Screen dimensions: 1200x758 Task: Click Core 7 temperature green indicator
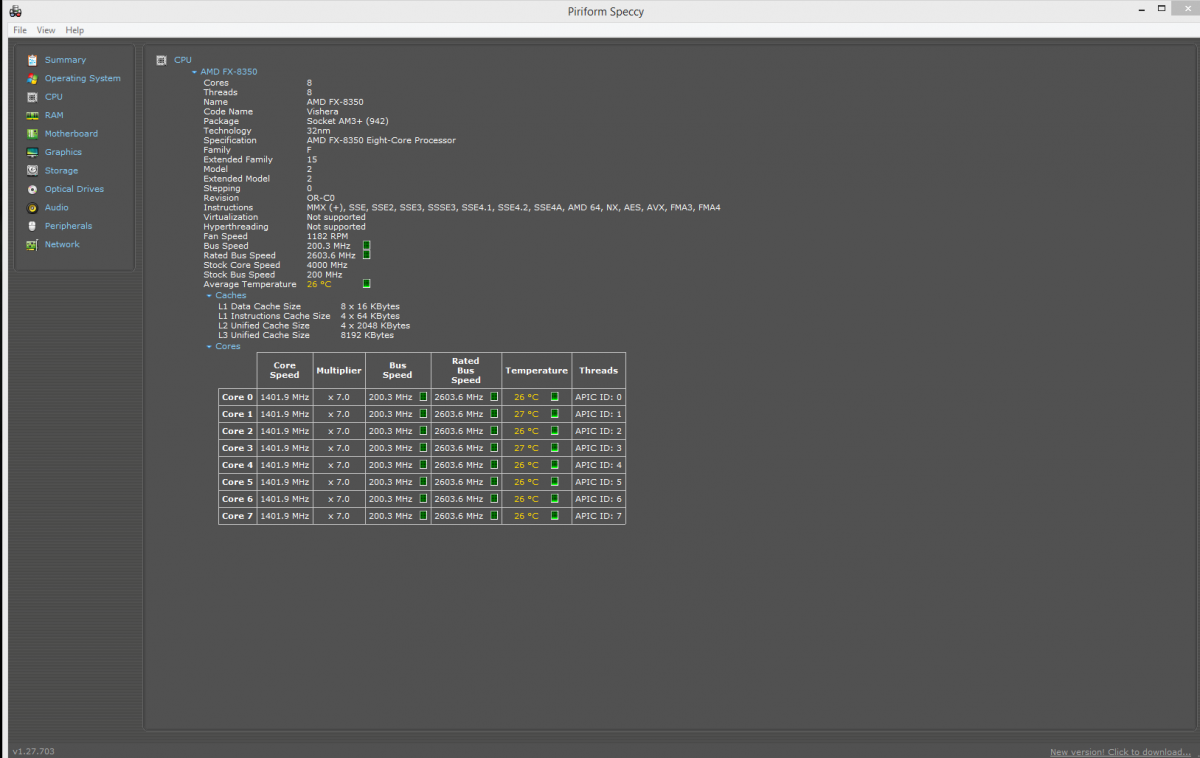point(555,516)
